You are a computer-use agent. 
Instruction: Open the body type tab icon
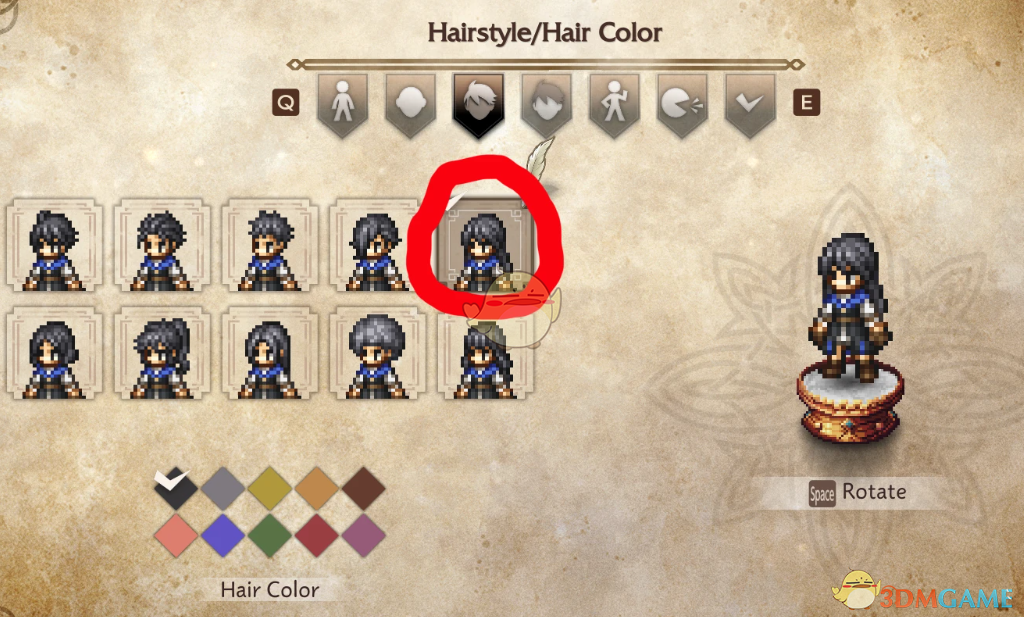point(343,104)
